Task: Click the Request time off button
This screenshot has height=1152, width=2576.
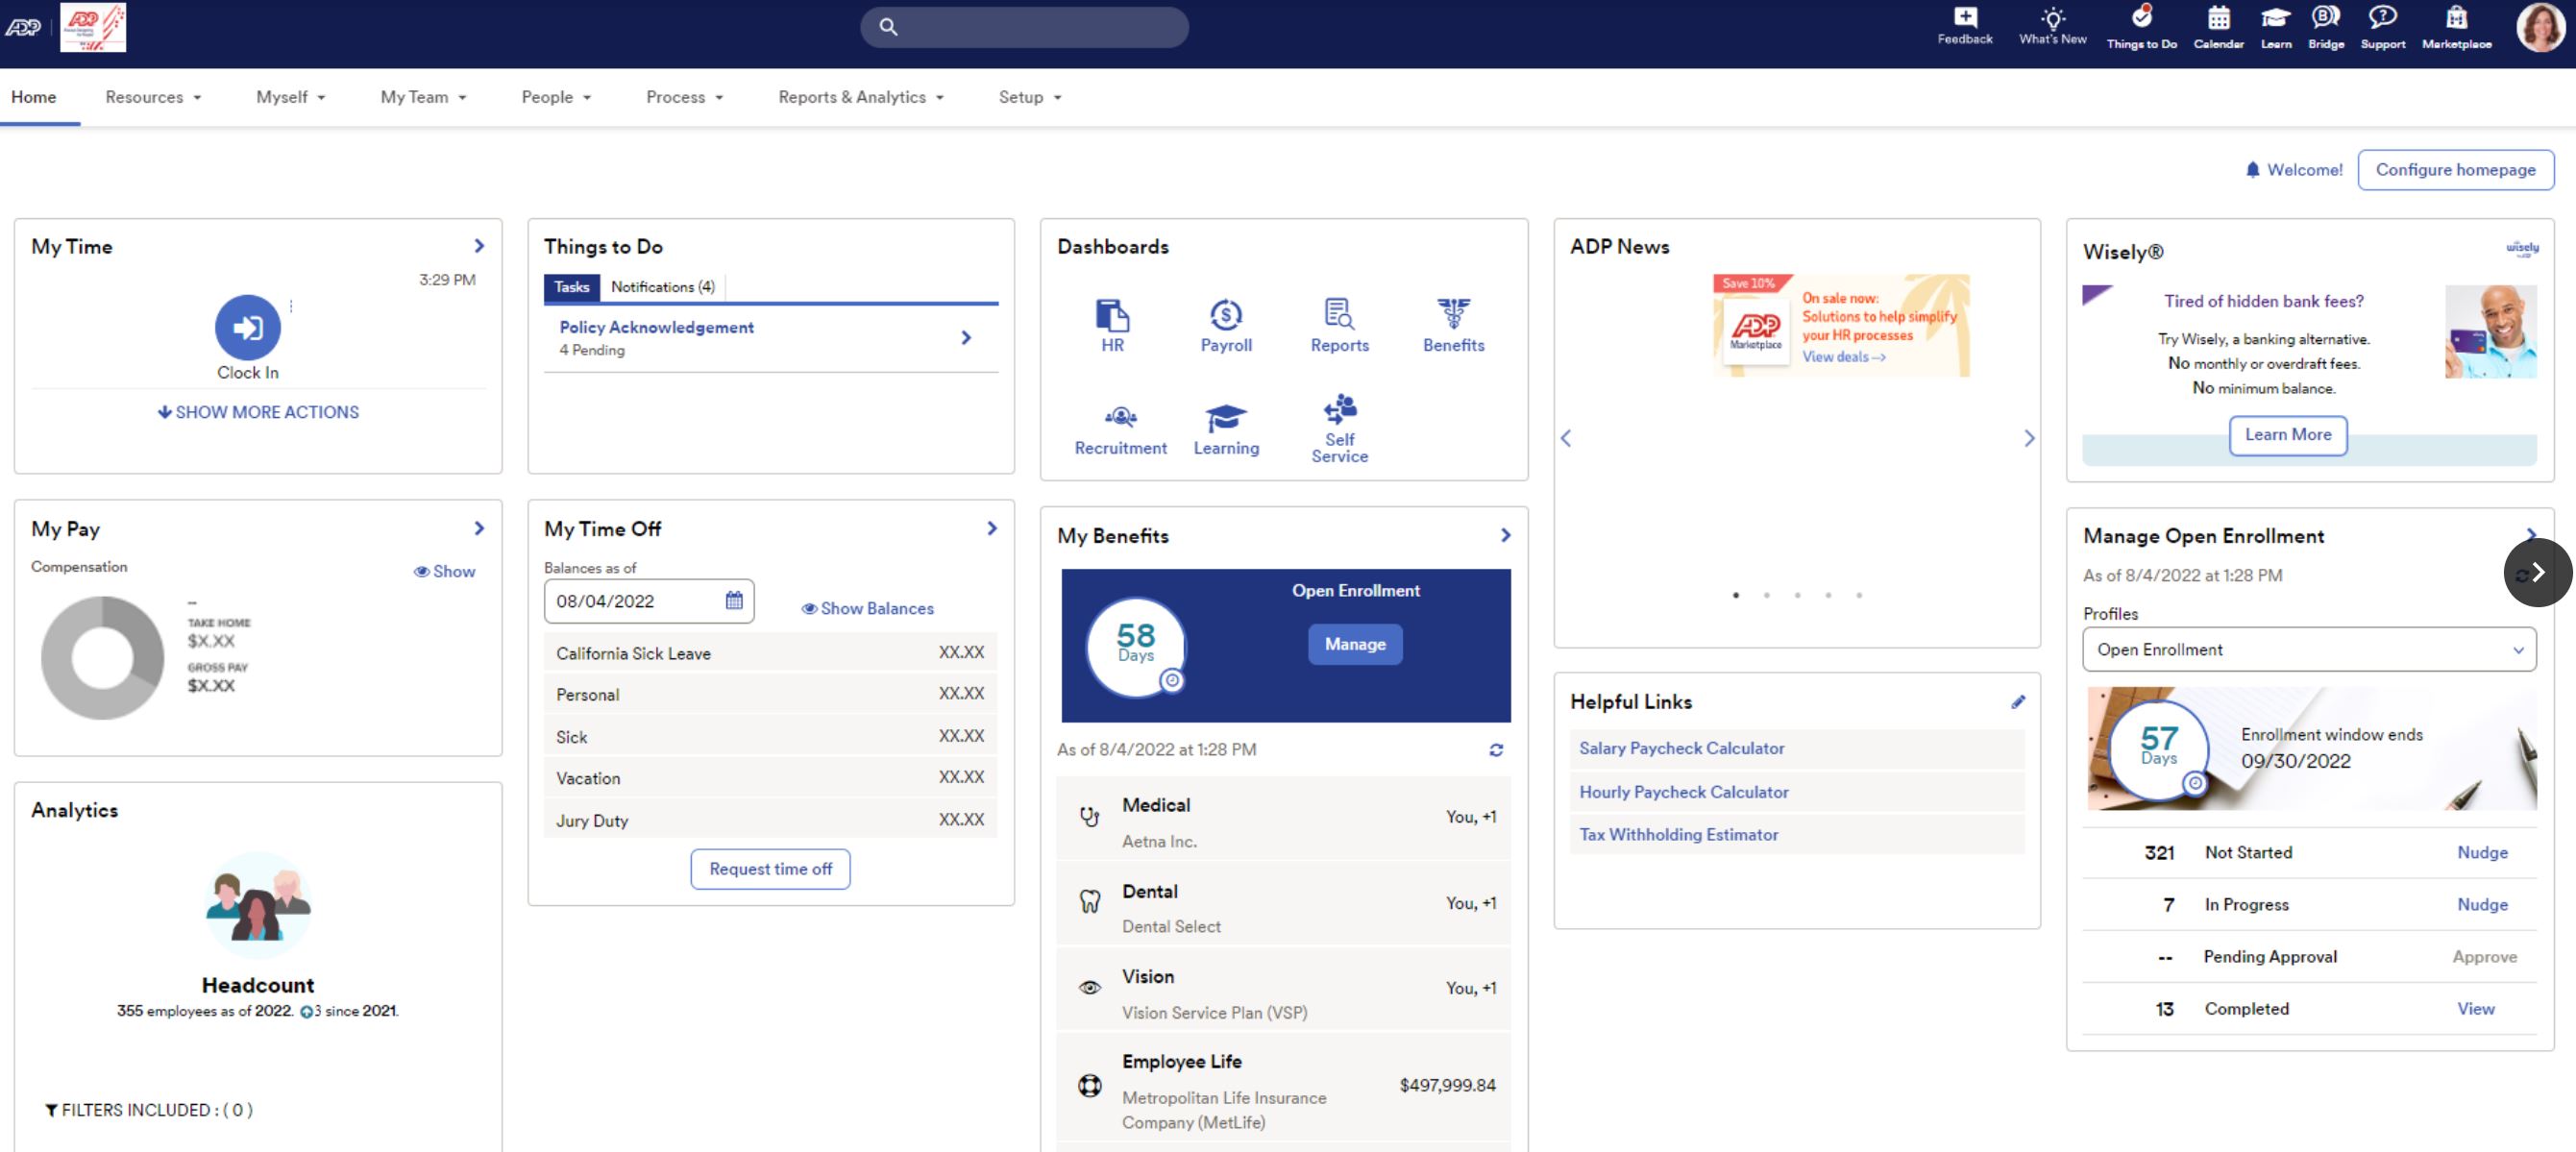Action: tap(769, 868)
